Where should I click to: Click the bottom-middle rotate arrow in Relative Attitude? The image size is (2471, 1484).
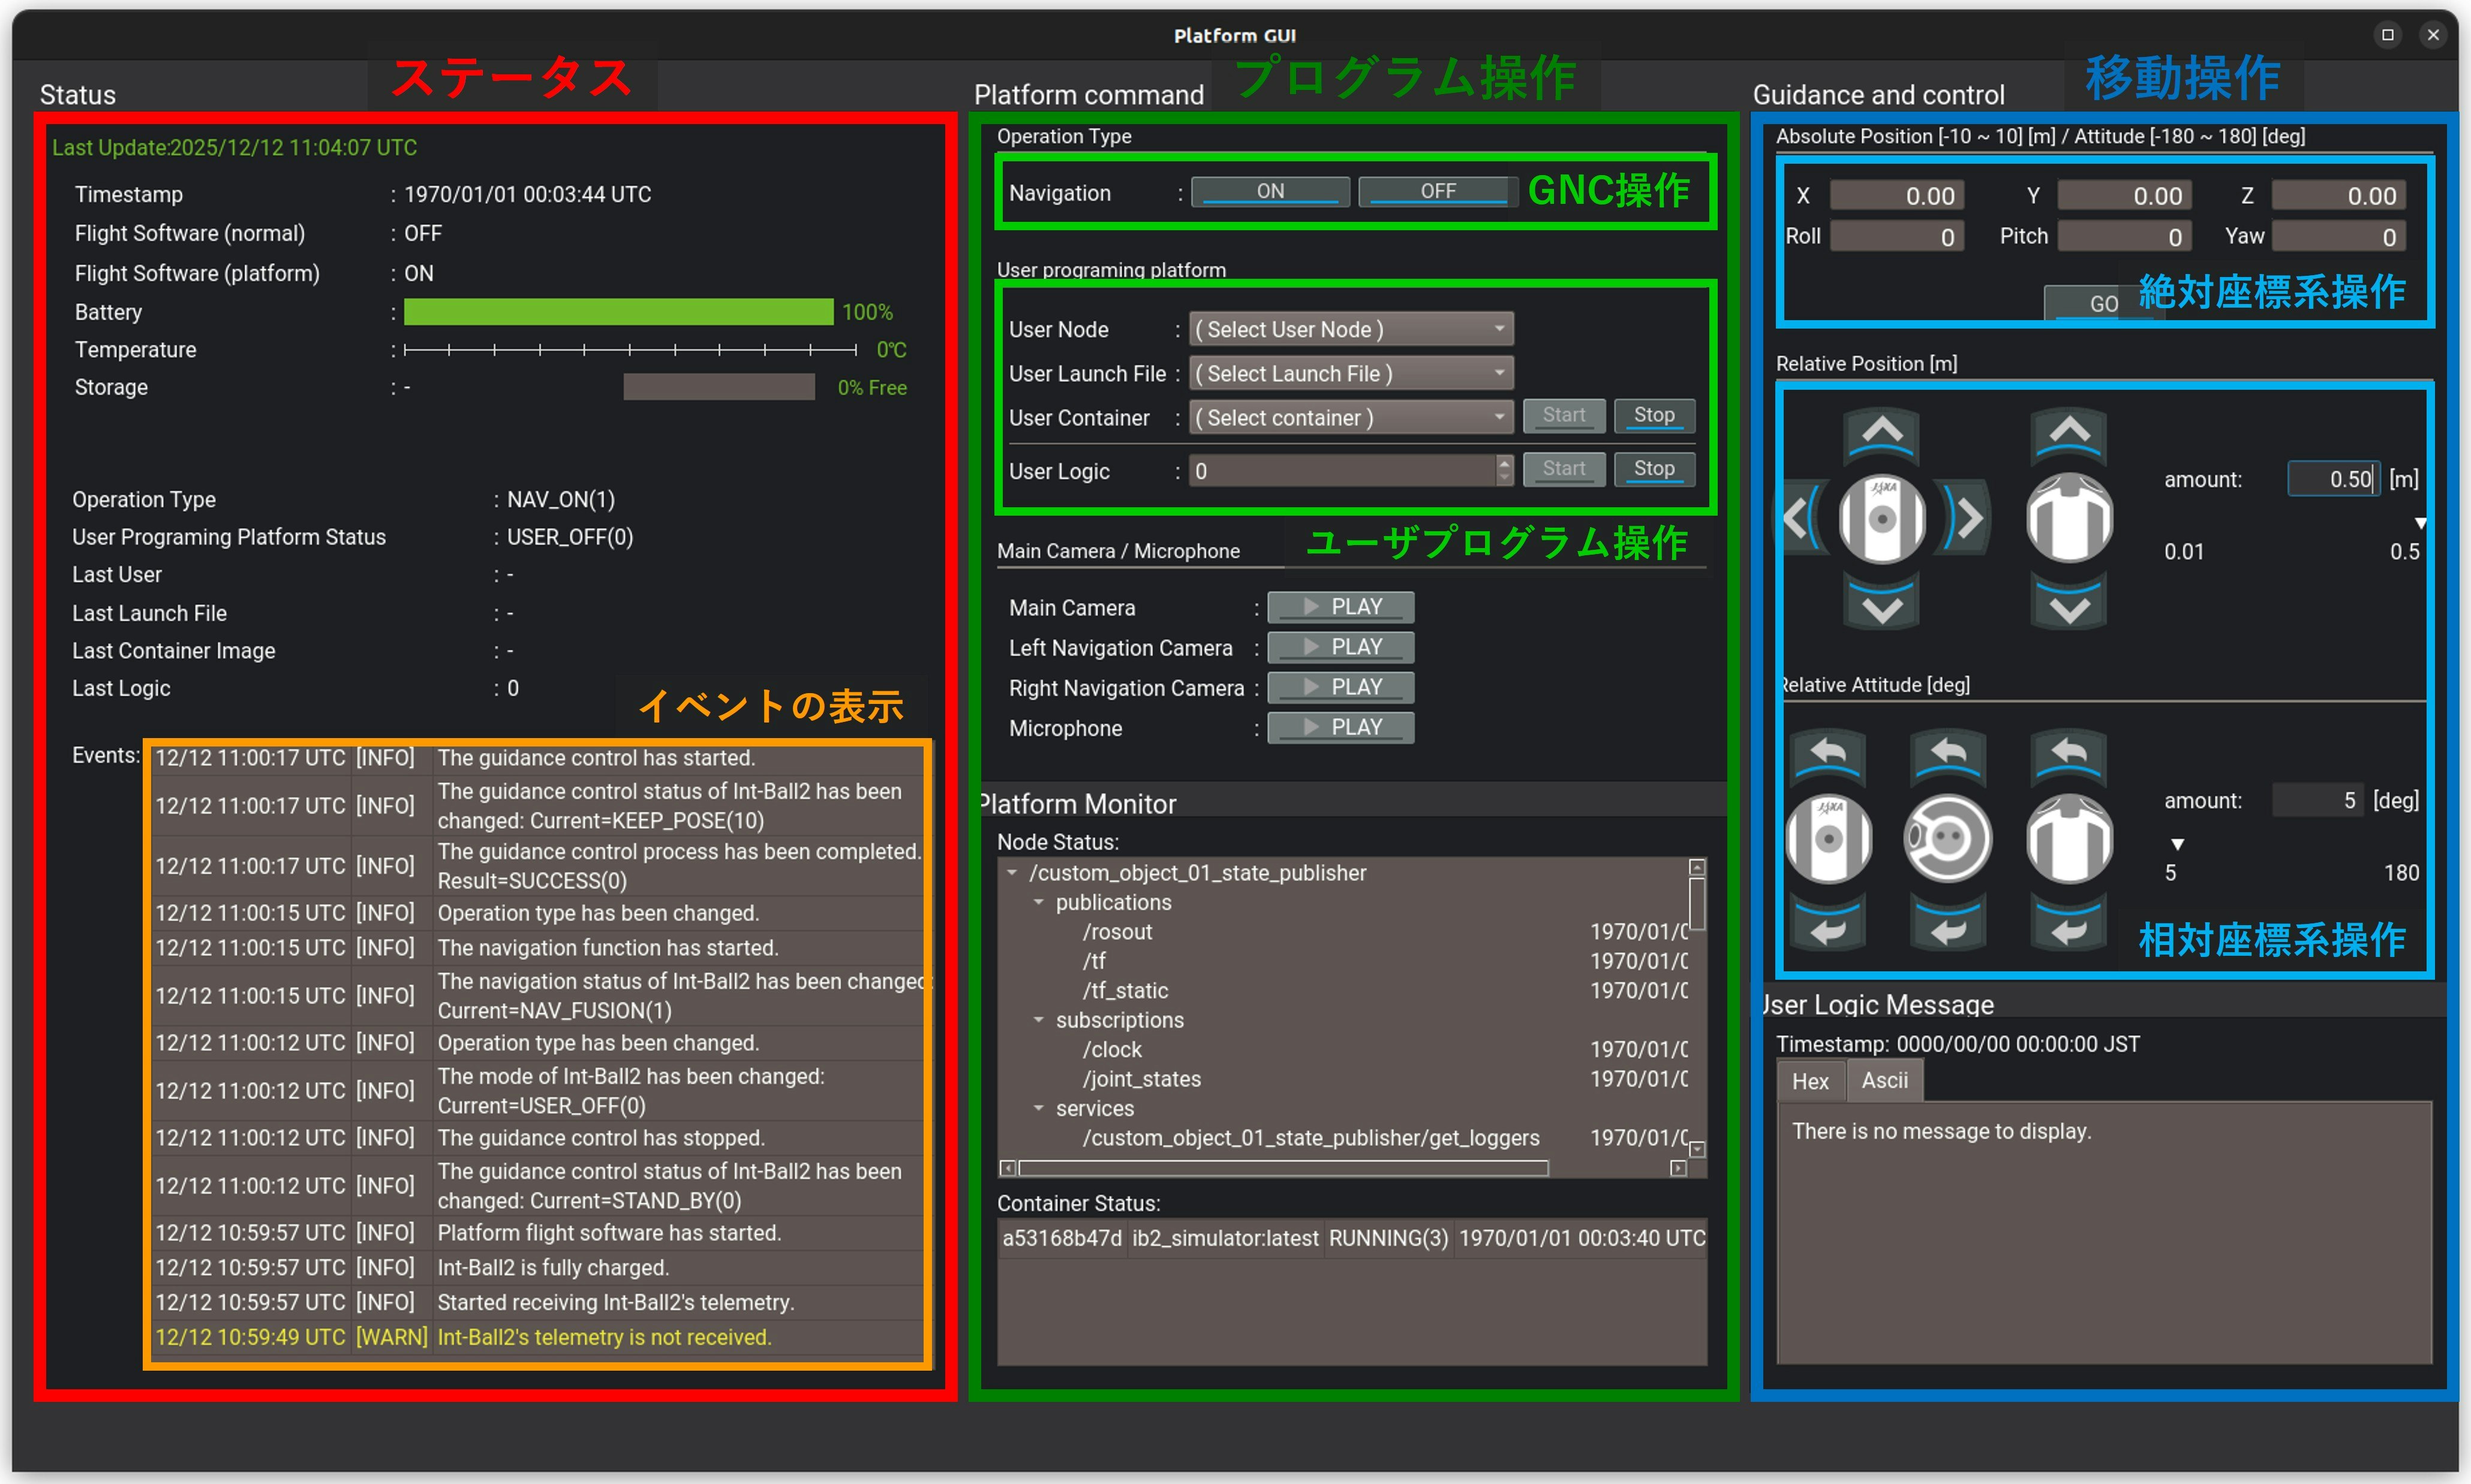pyautogui.click(x=1947, y=926)
